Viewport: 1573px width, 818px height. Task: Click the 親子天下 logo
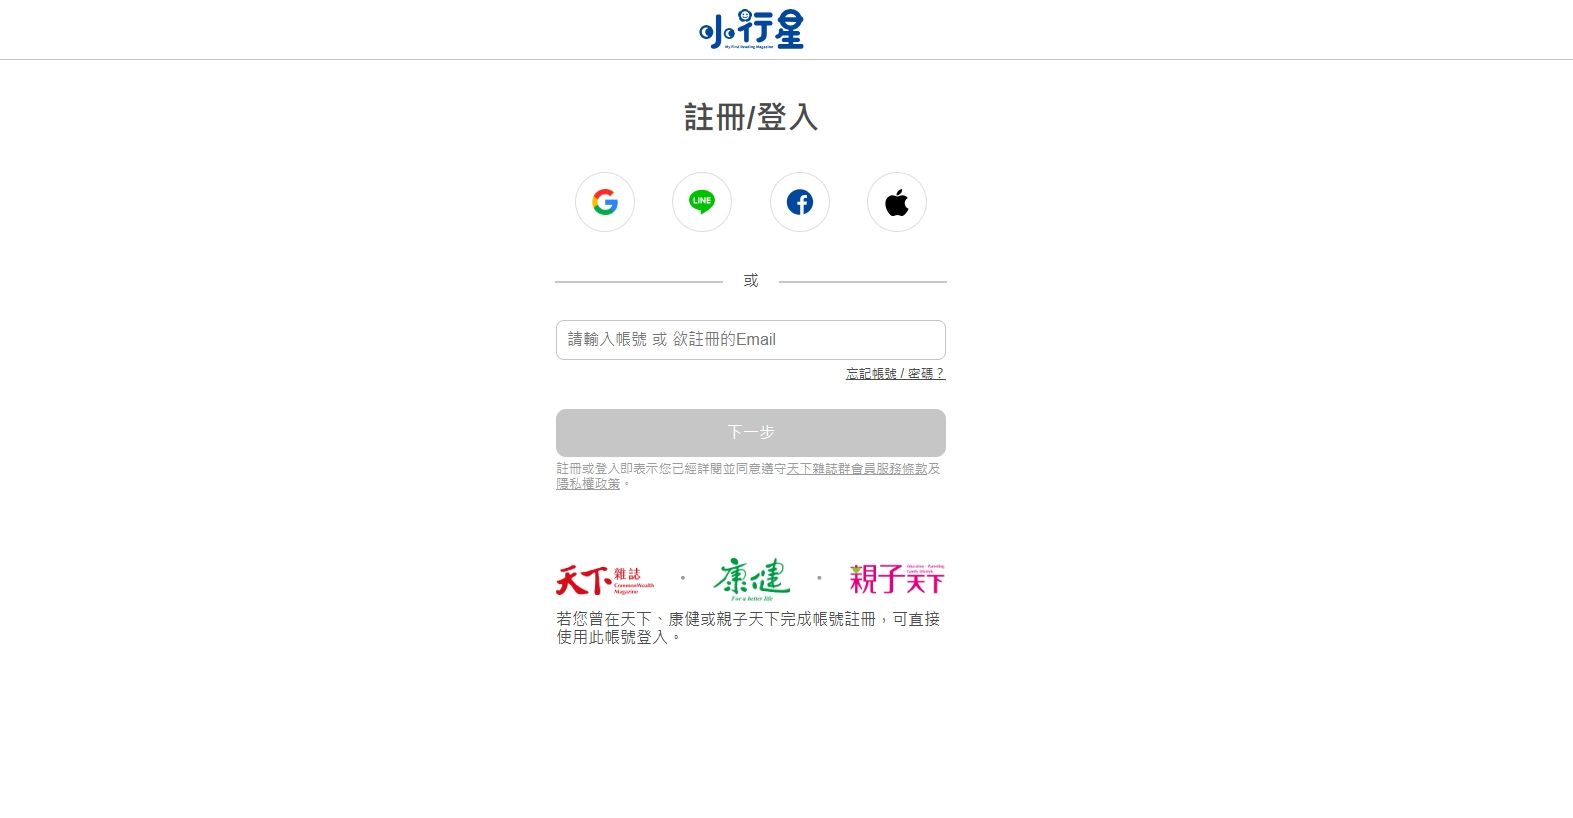click(x=897, y=579)
